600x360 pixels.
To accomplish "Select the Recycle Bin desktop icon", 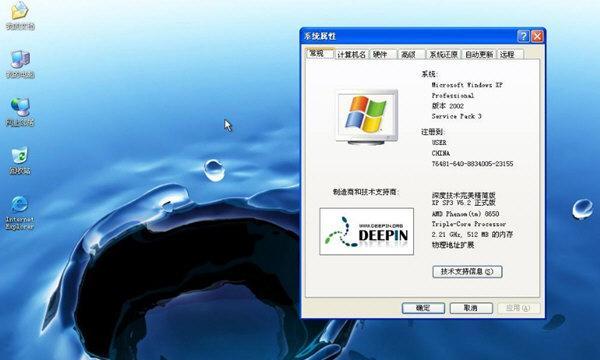I will 20,160.
